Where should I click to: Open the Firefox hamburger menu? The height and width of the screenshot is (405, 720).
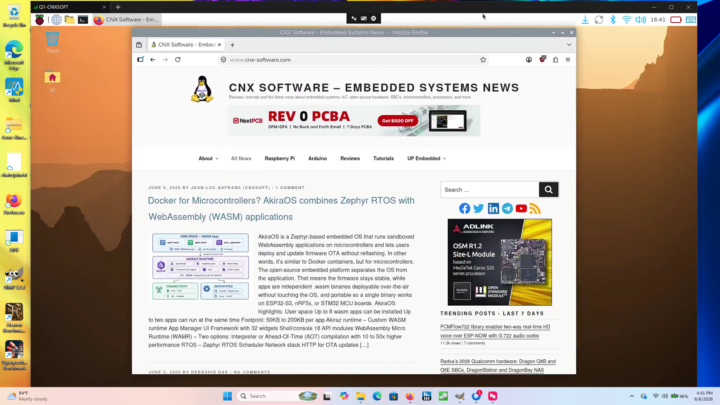pos(568,60)
